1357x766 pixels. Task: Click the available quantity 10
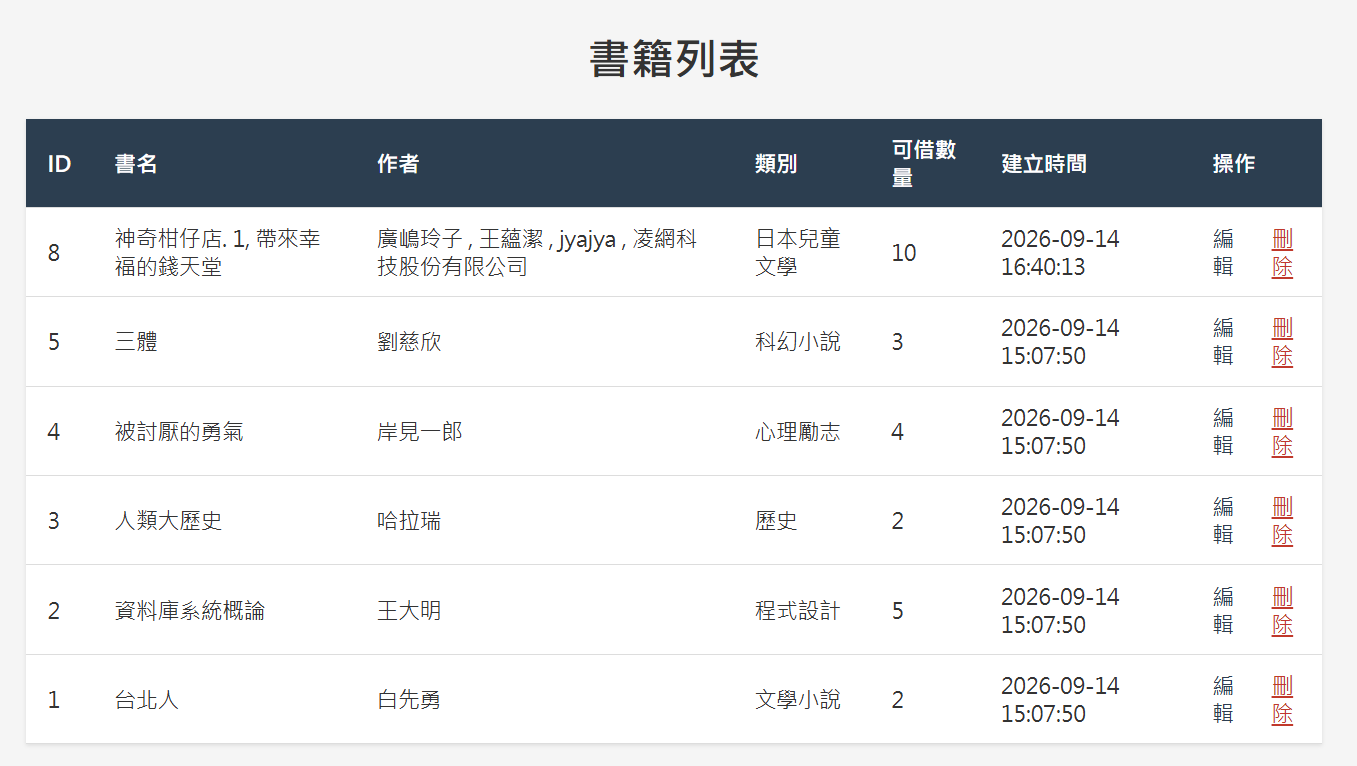(904, 252)
